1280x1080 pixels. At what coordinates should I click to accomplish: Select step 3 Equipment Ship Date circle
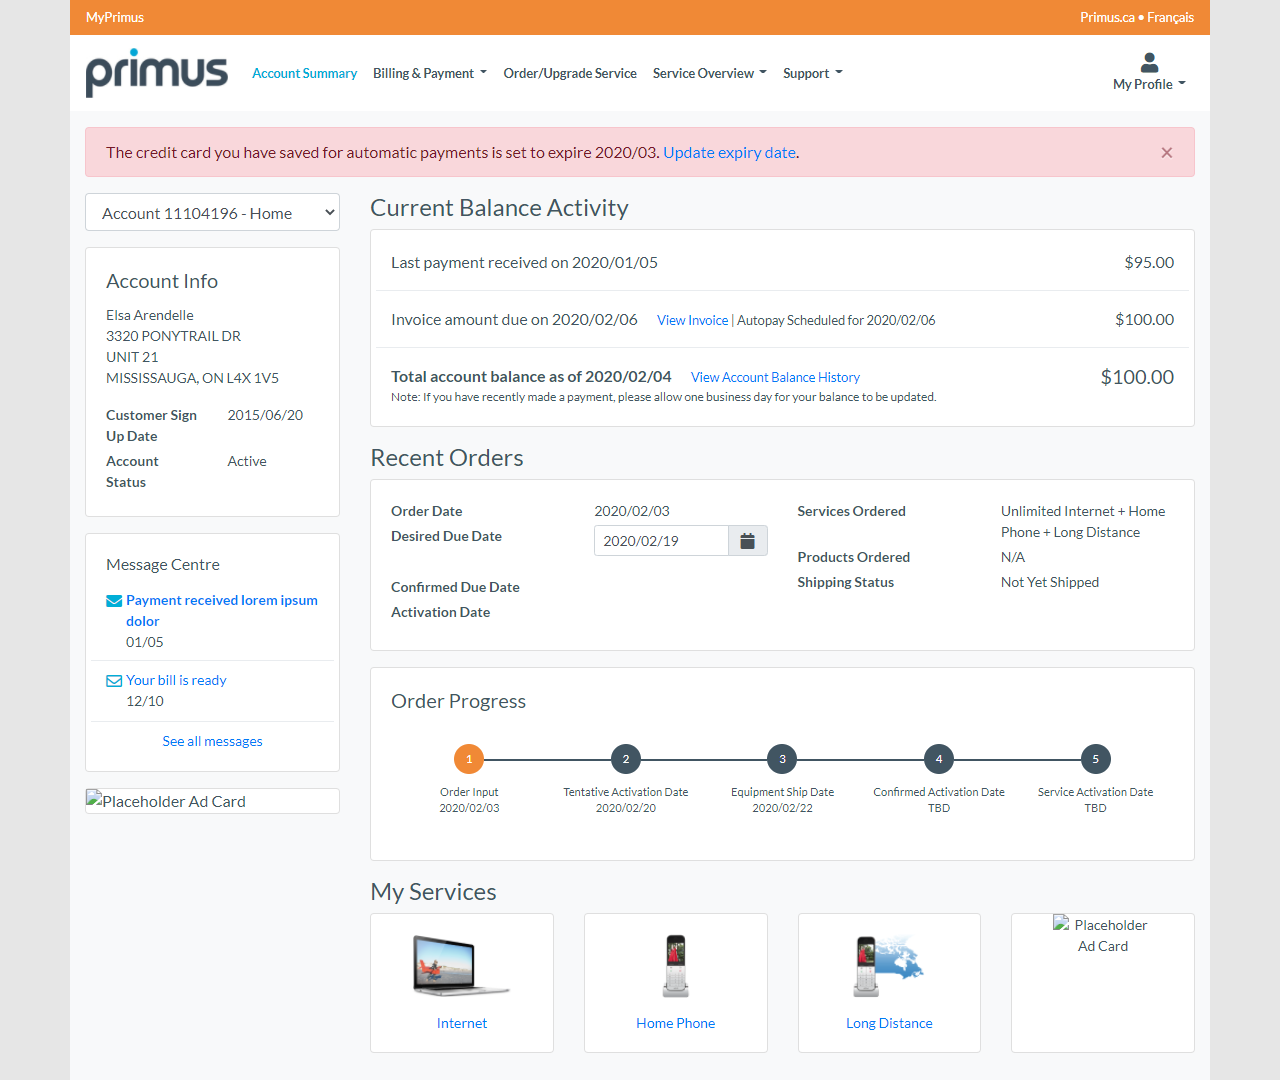[782, 759]
